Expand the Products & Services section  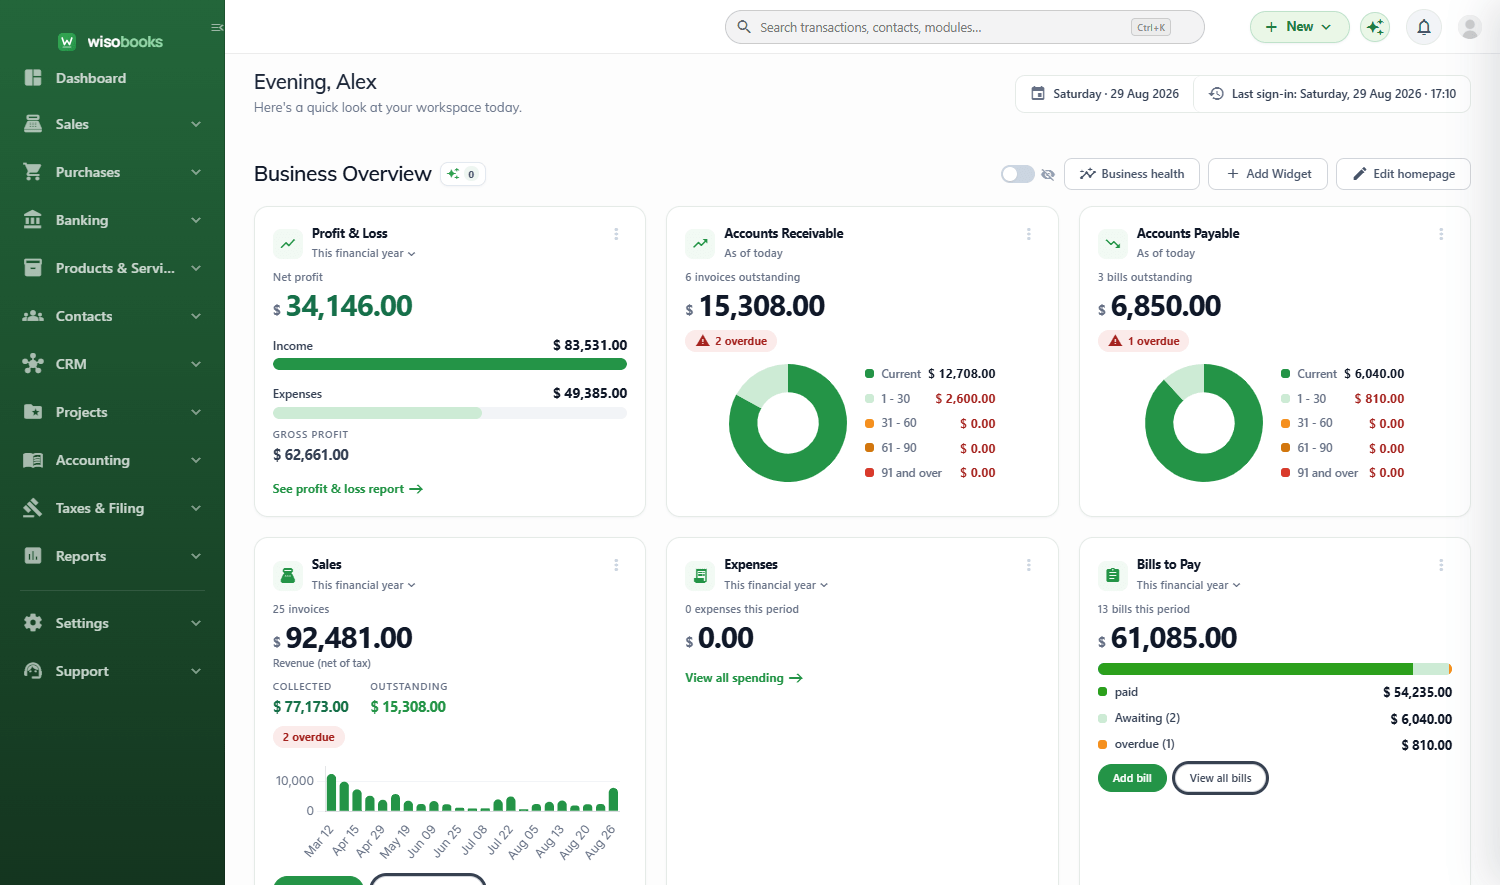(x=196, y=268)
